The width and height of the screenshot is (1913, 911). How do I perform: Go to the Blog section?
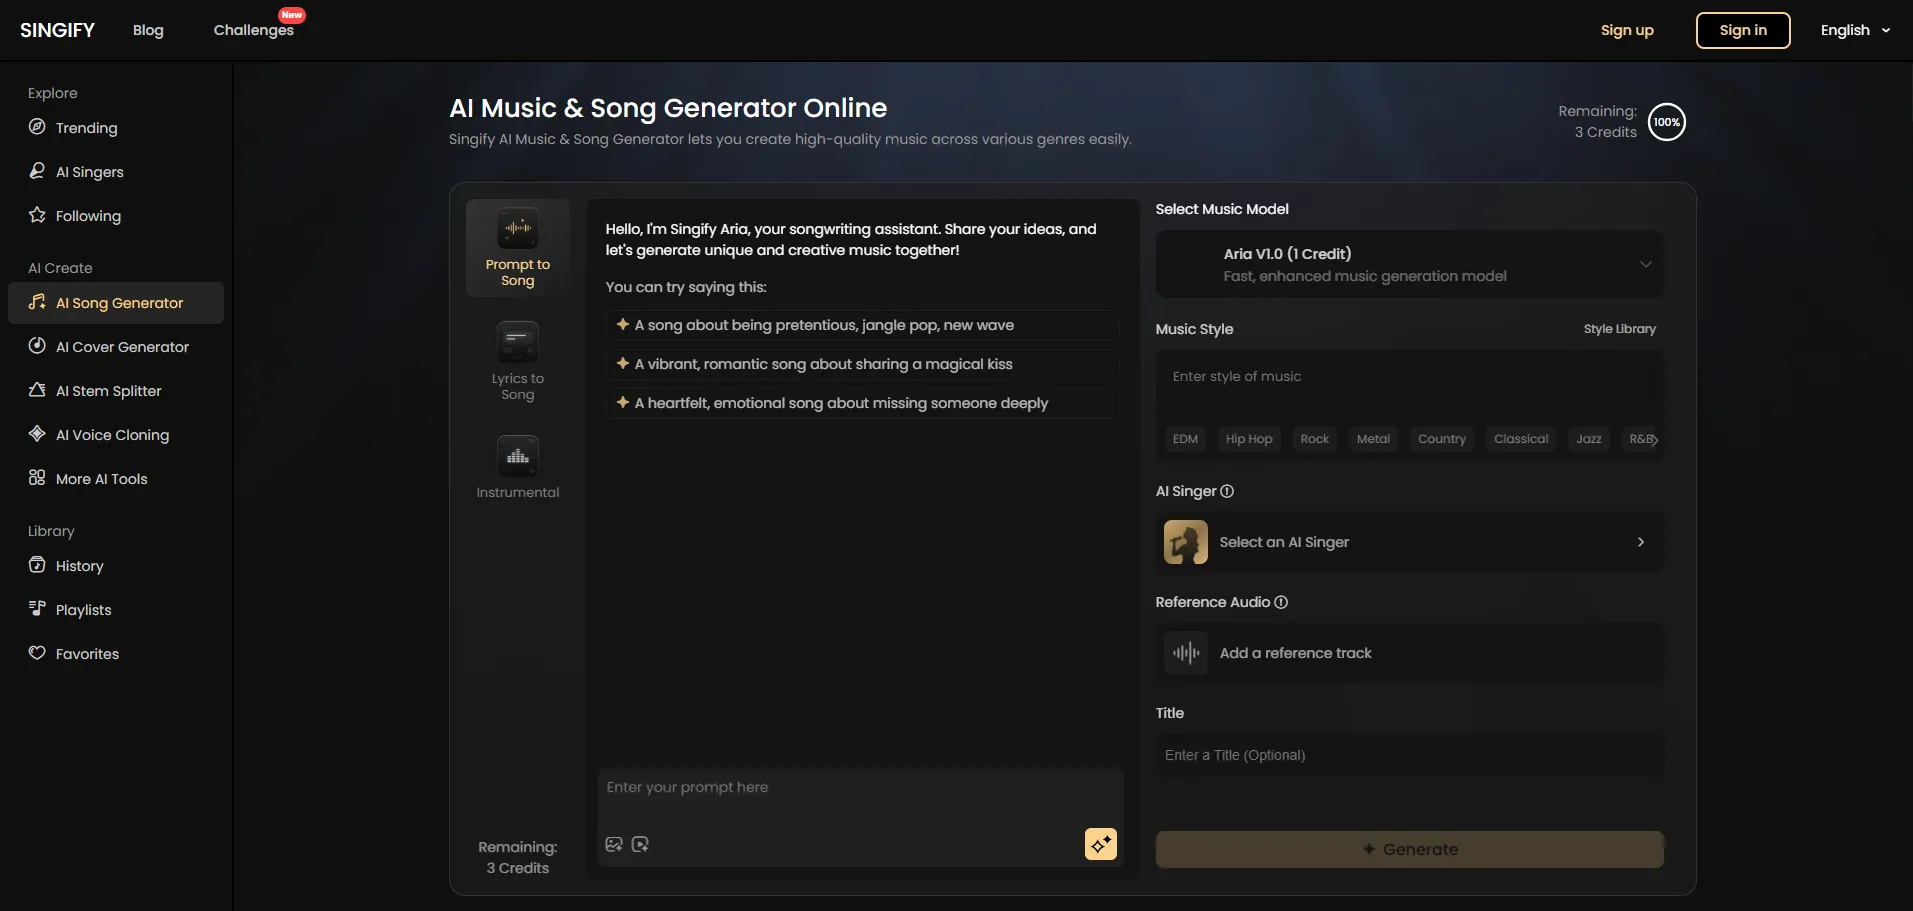(147, 30)
